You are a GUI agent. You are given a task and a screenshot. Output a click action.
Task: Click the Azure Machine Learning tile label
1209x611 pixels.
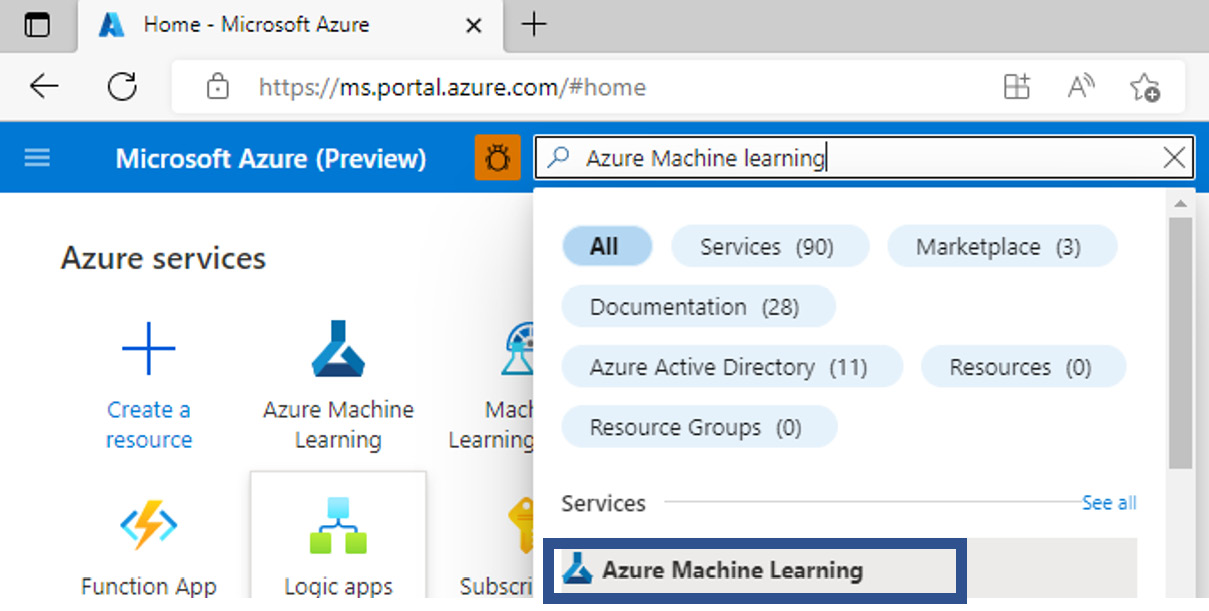click(x=338, y=425)
